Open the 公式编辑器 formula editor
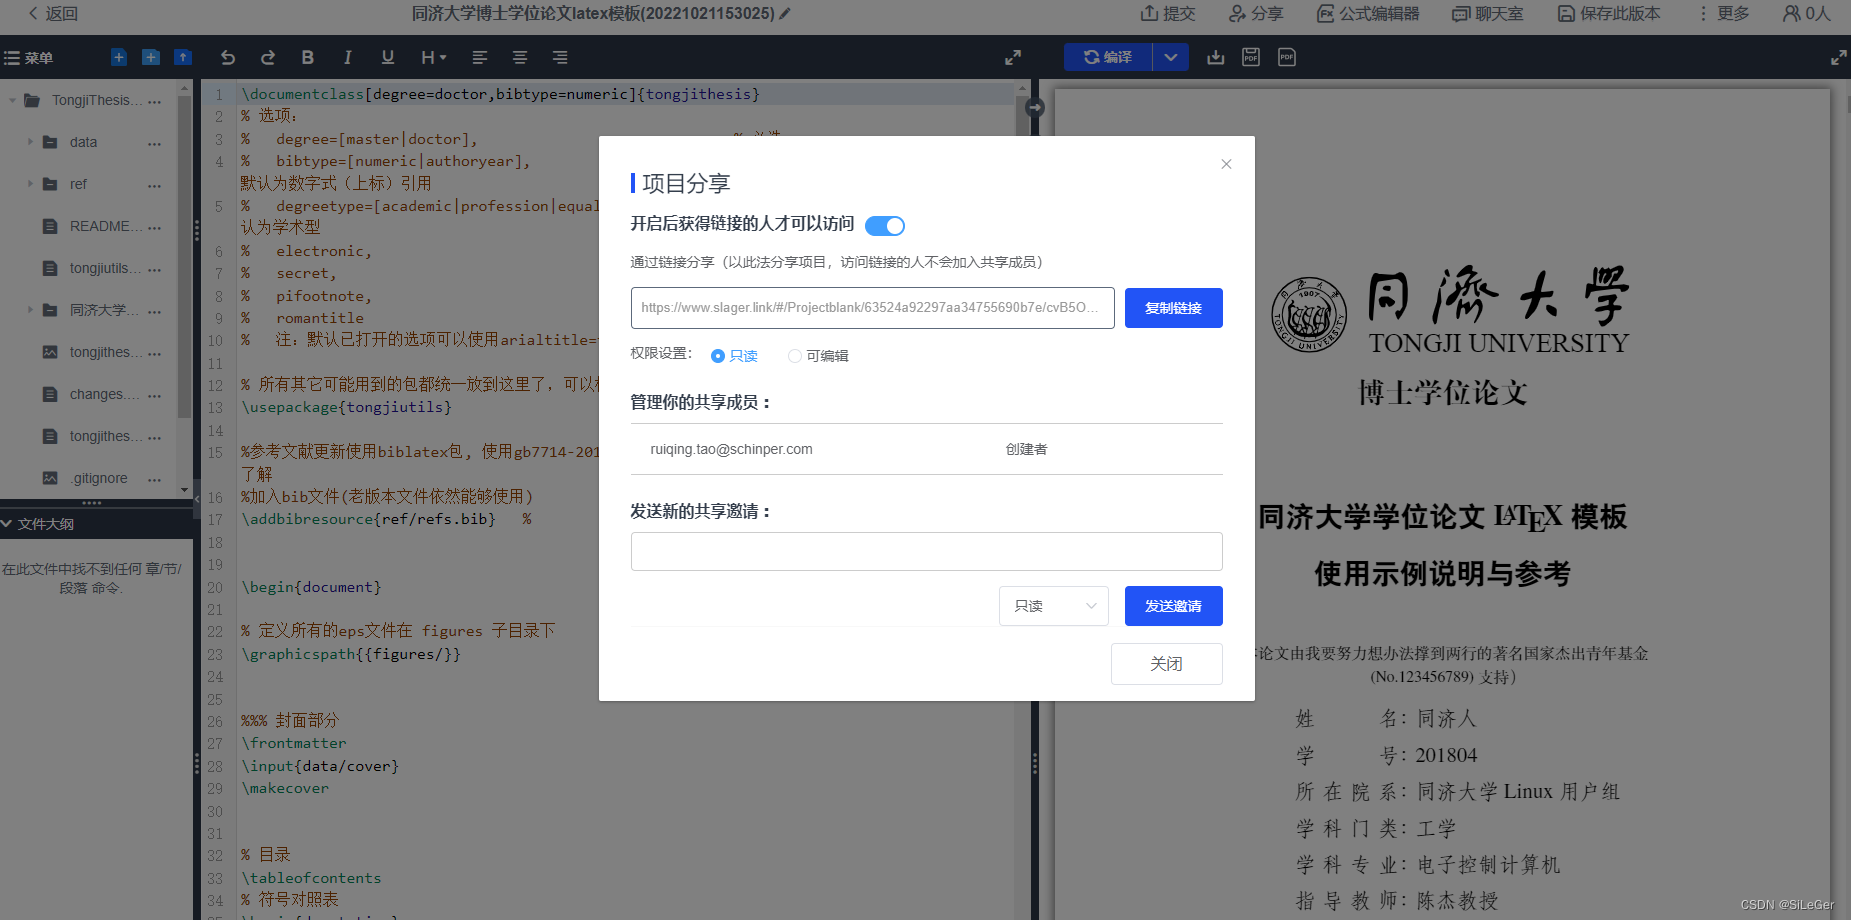 (1368, 14)
